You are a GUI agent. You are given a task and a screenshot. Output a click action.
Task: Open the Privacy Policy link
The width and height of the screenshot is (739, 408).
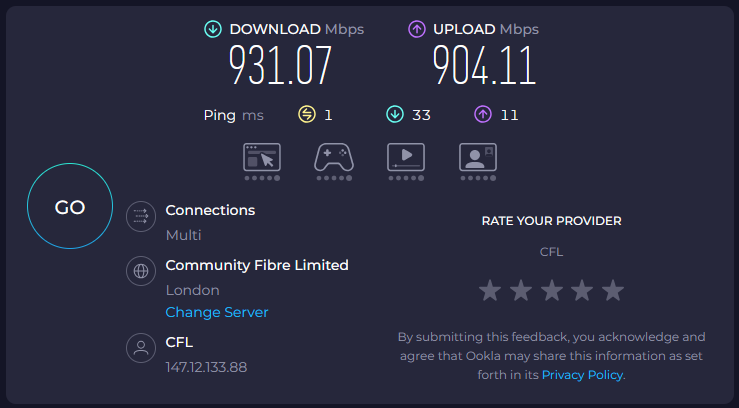[x=582, y=374]
